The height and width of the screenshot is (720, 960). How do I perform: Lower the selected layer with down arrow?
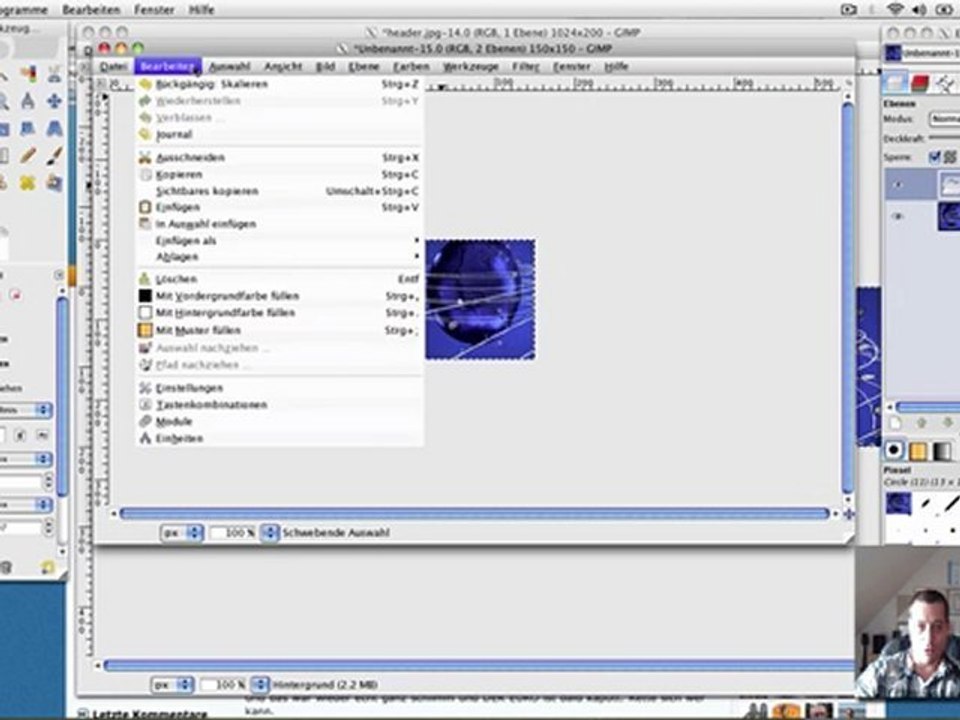coord(948,424)
